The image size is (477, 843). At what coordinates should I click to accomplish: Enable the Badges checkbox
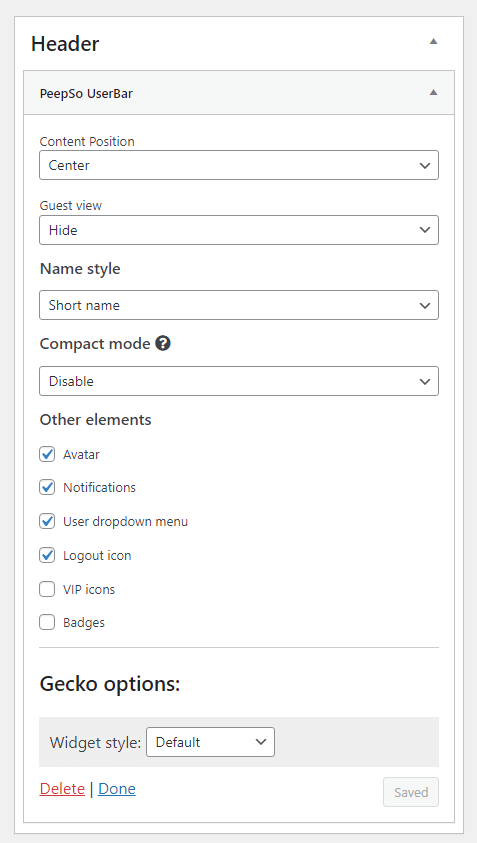pos(47,623)
